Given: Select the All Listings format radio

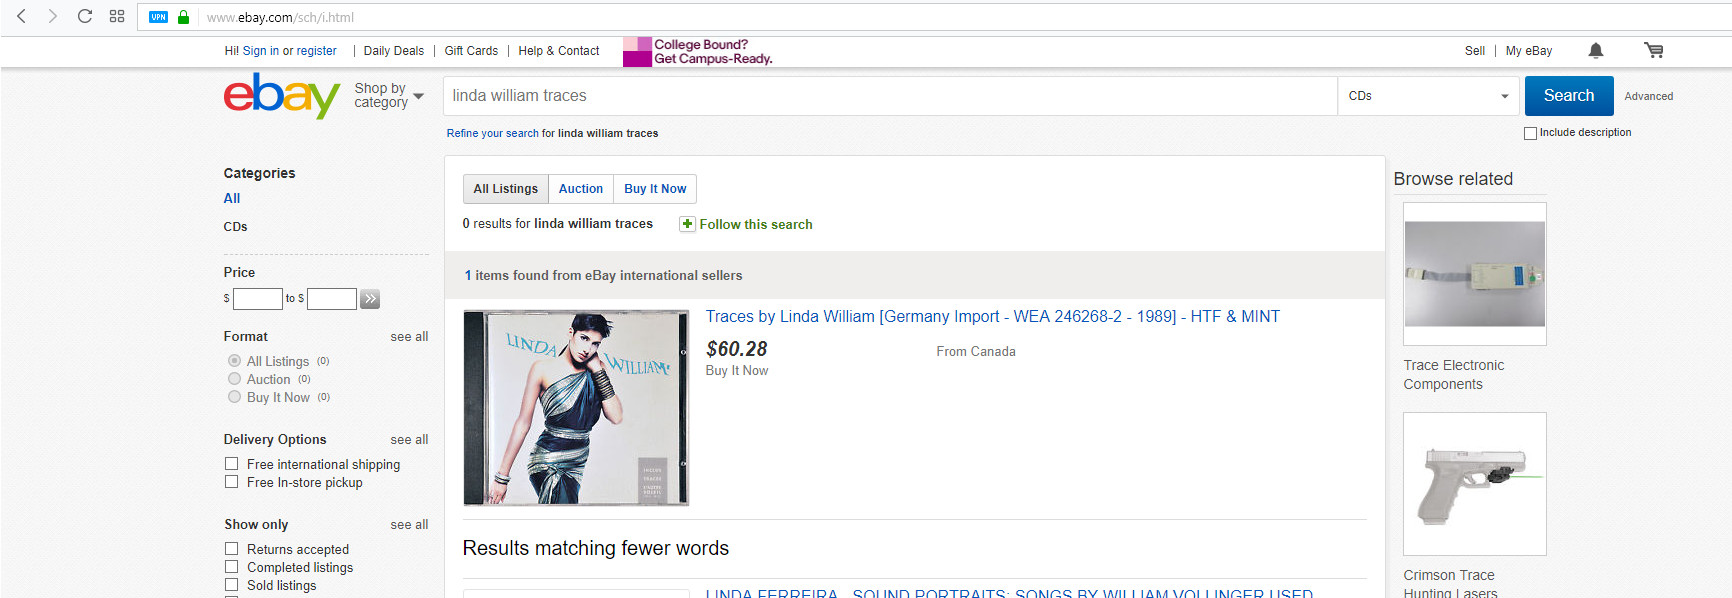Looking at the screenshot, I should click(x=234, y=361).
